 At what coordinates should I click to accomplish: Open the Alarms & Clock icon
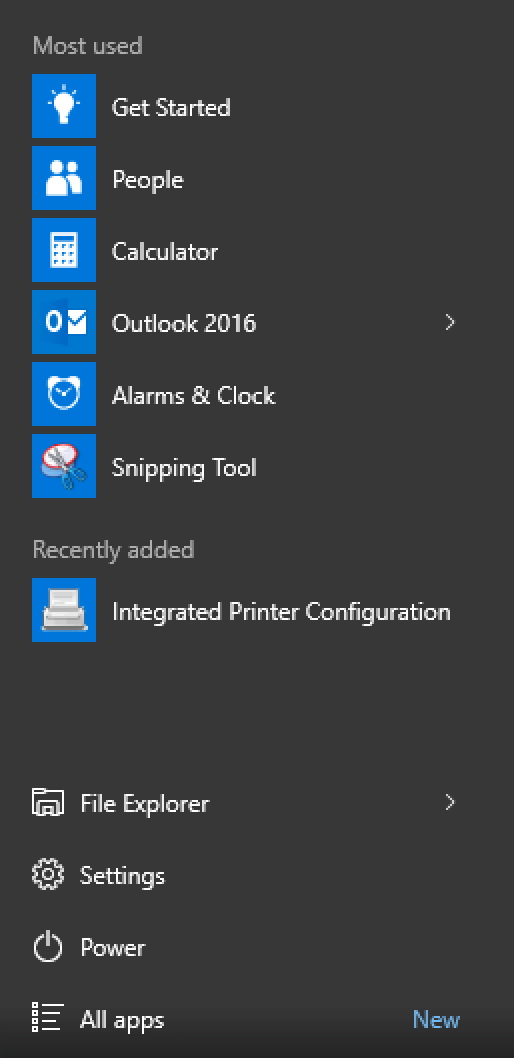tap(64, 394)
